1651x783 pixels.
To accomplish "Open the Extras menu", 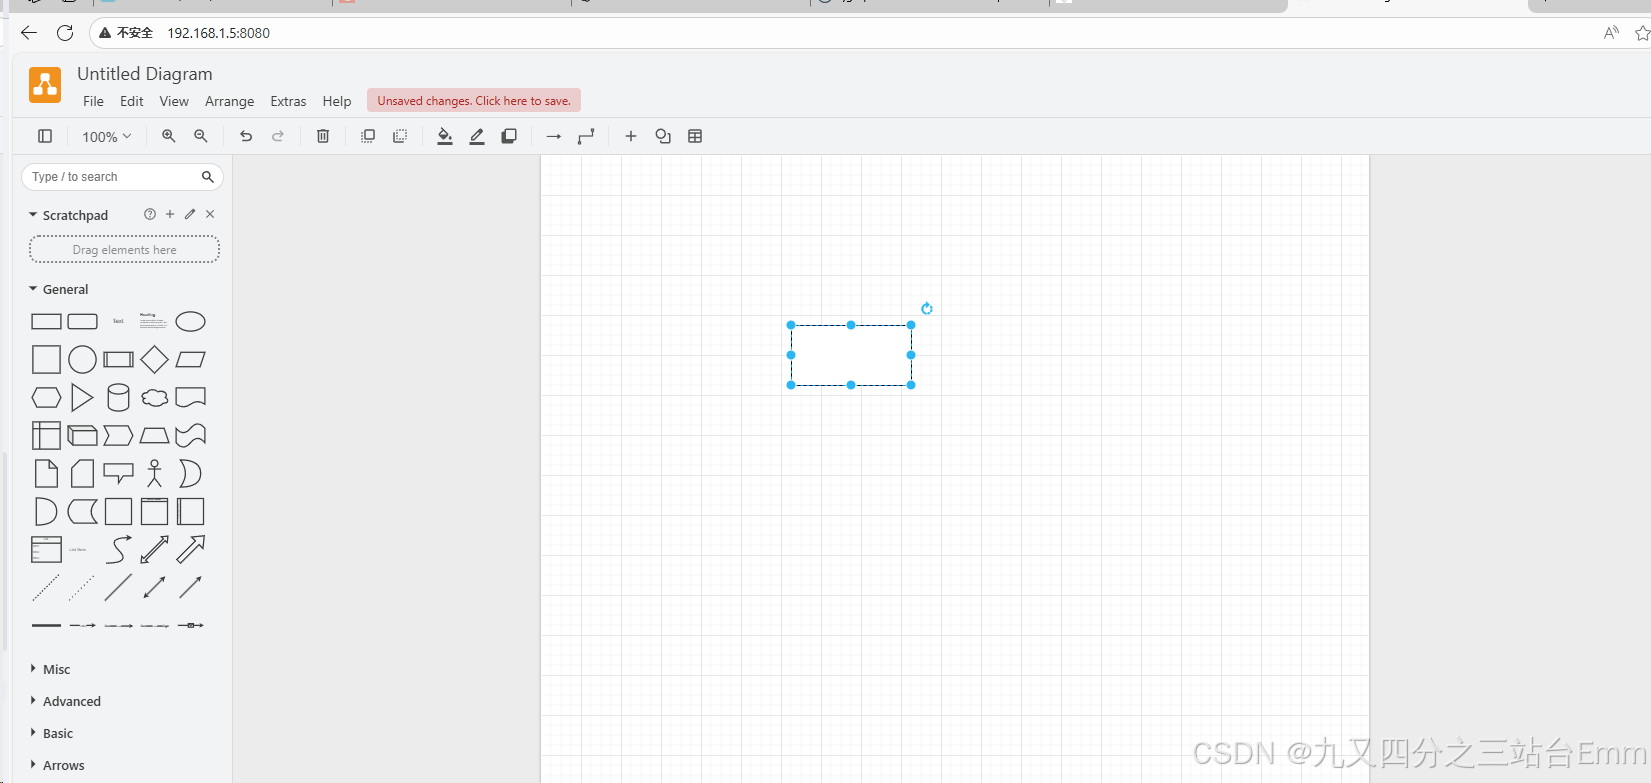I will 288,101.
